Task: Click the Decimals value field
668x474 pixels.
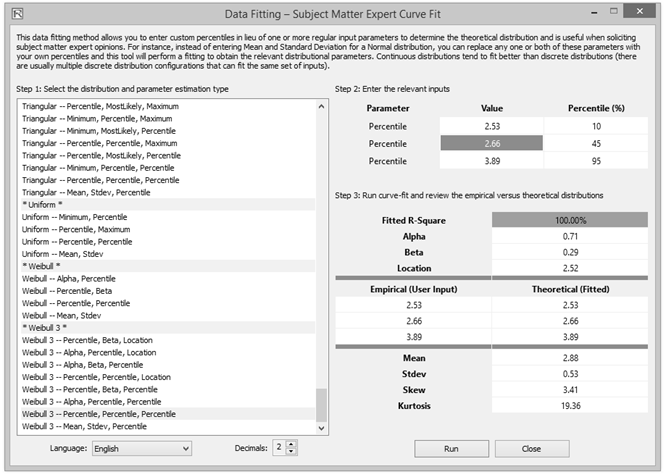Action: (x=279, y=448)
